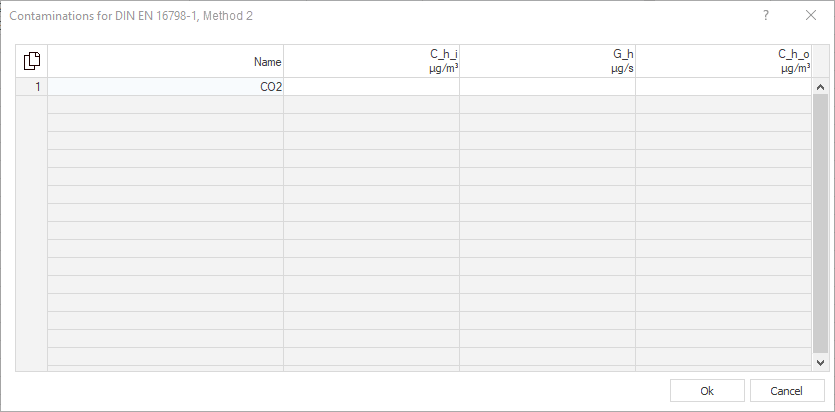Open the help question mark
Screen dimensions: 835x412
coord(766,15)
